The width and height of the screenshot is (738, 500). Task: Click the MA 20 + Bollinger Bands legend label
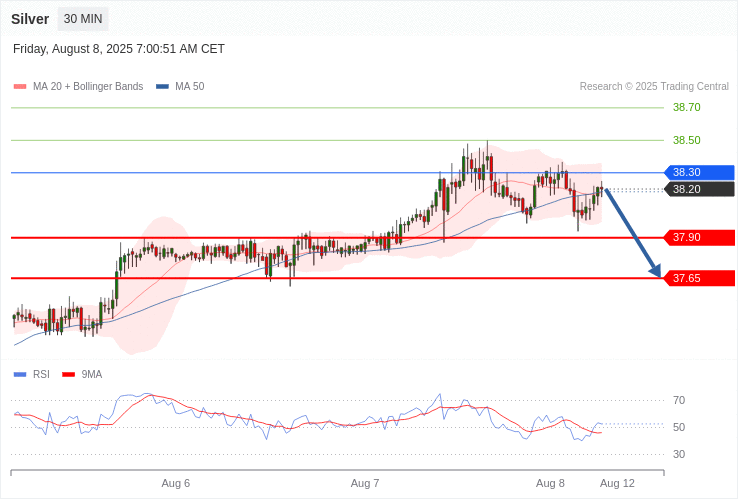pyautogui.click(x=88, y=87)
